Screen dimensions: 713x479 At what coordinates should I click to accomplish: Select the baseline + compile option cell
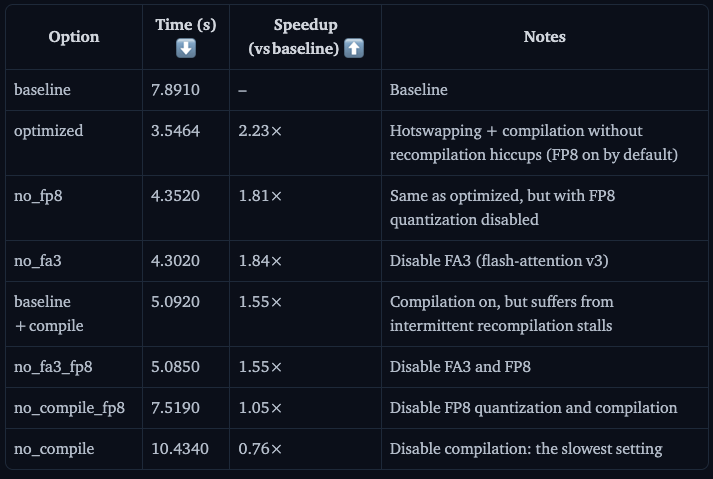click(x=49, y=313)
